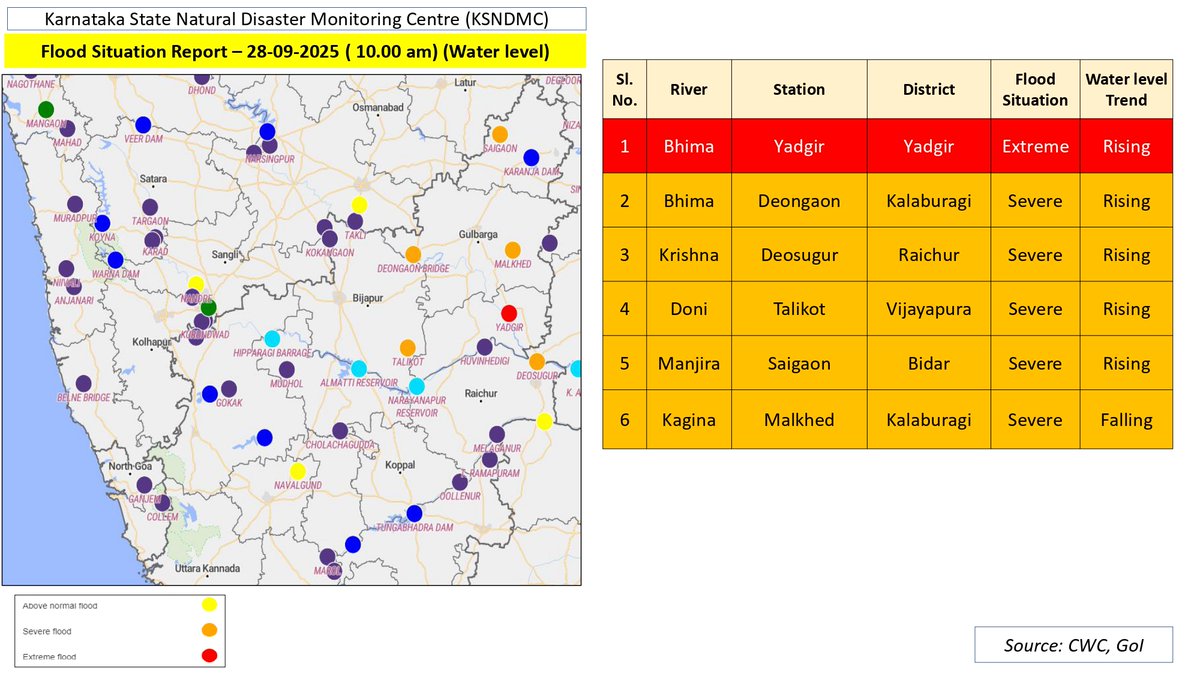This screenshot has width=1200, height=675.
Task: Open the River column header filter
Action: tap(689, 88)
